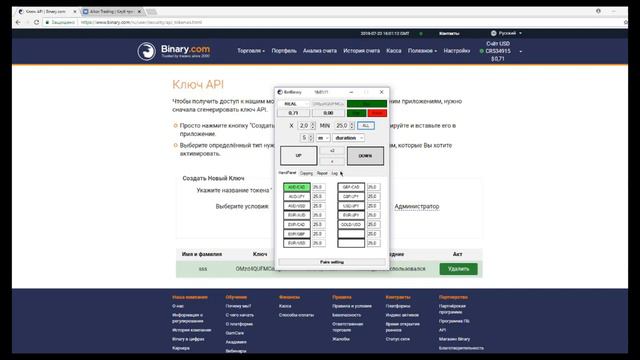Switch to the Report tab
This screenshot has height=360, width=640.
[x=322, y=173]
